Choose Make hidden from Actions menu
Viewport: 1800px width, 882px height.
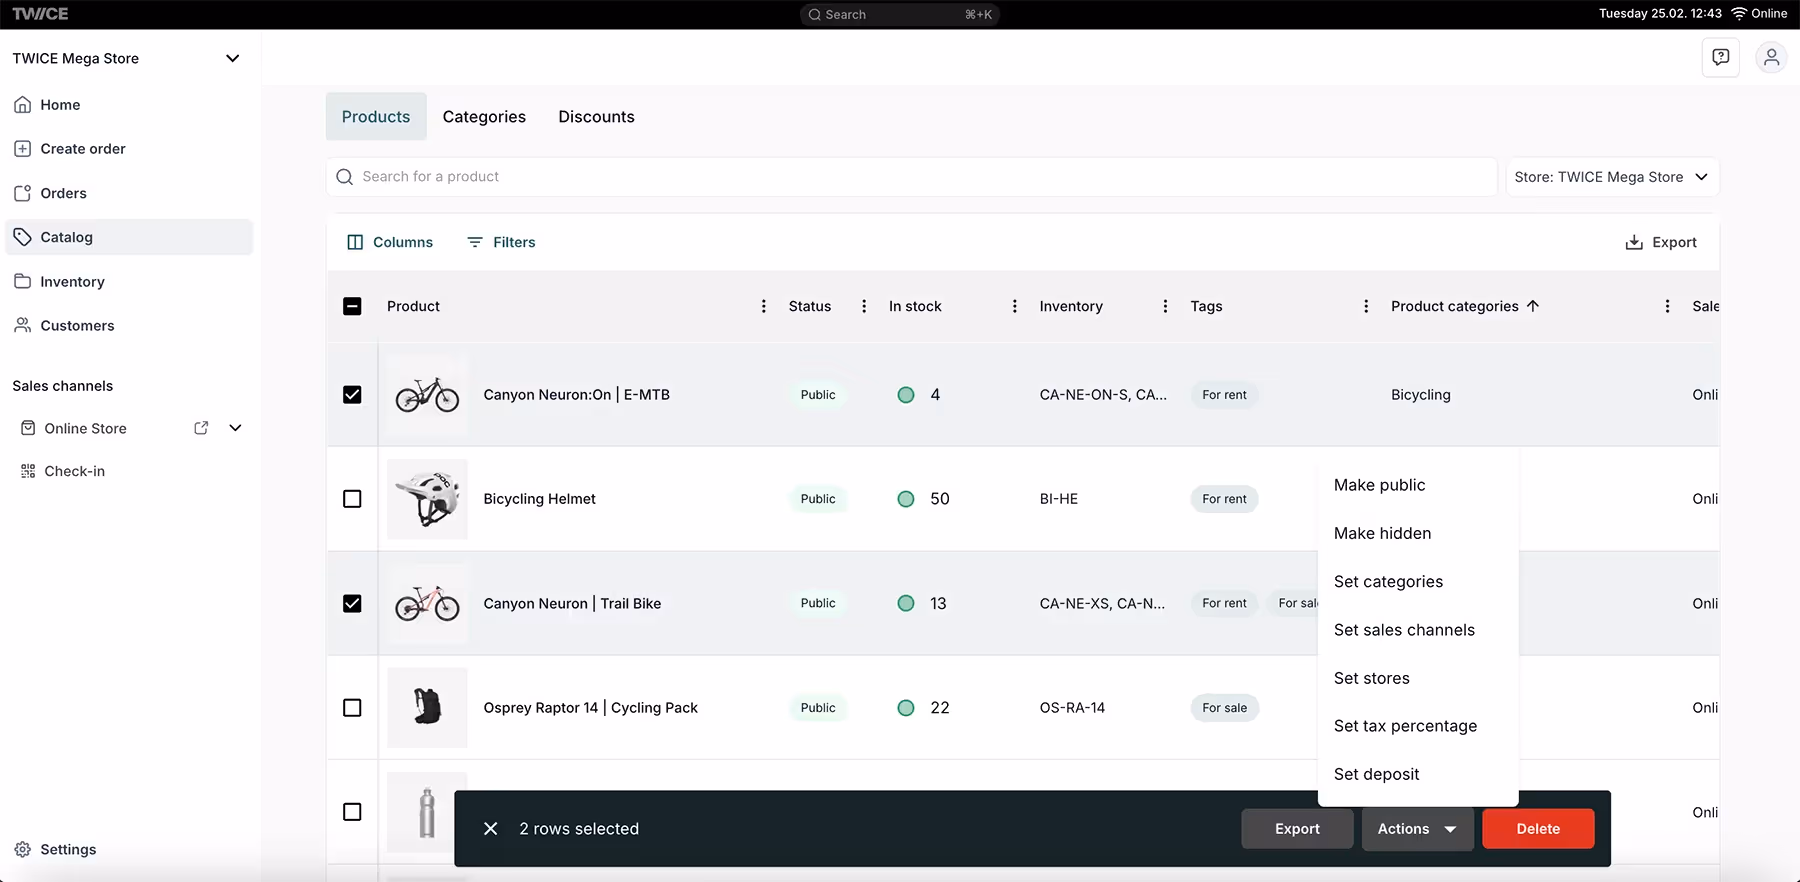coord(1418,533)
